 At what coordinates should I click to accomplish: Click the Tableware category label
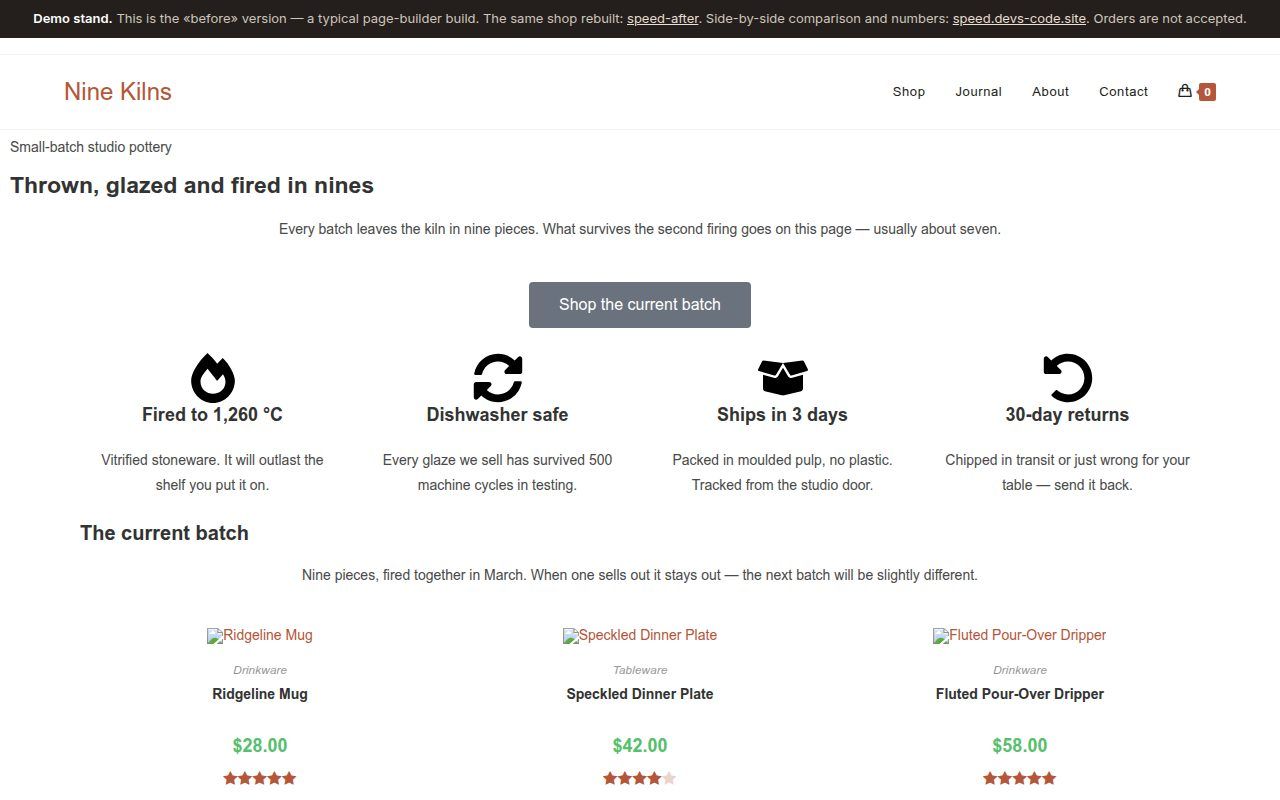tap(640, 670)
